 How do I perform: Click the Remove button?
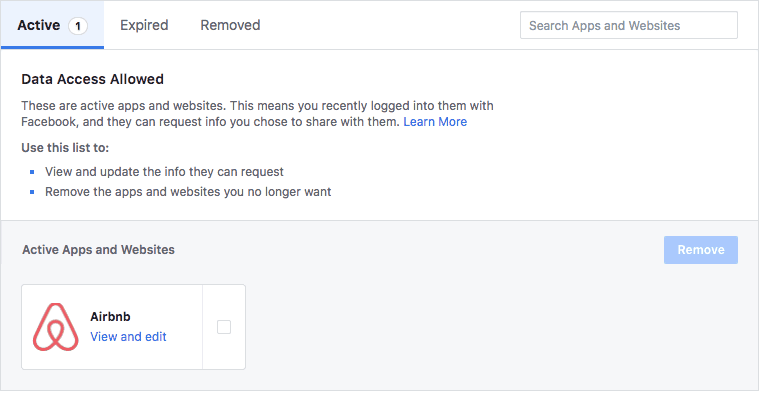tap(701, 250)
